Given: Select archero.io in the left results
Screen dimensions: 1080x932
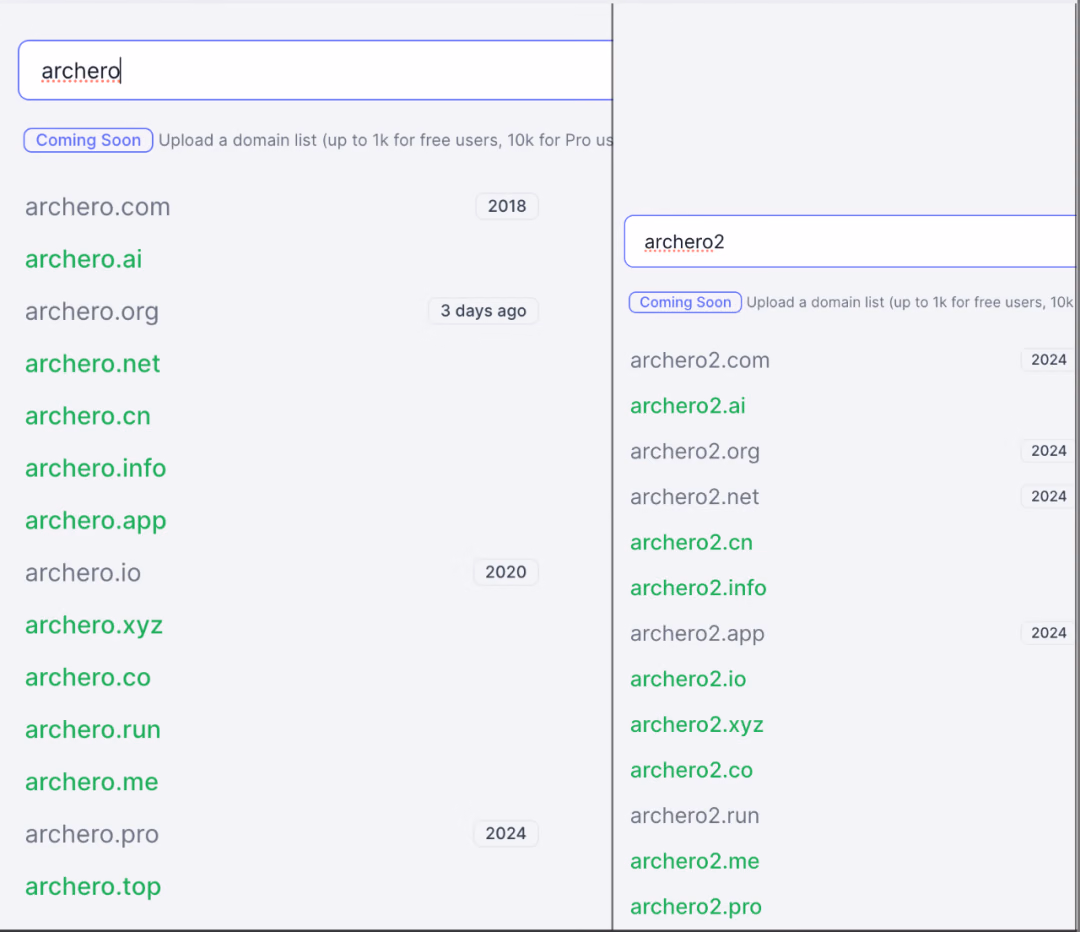Looking at the screenshot, I should point(83,572).
